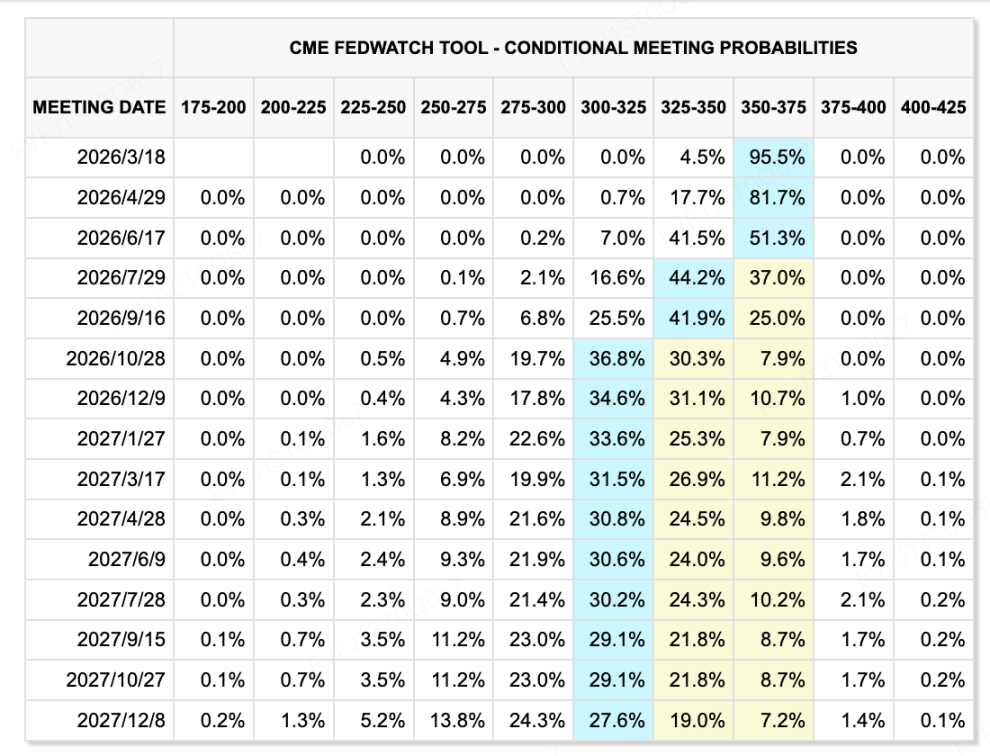Click the CME FedWatch Tool title header
This screenshot has width=990, height=756.
point(573,48)
